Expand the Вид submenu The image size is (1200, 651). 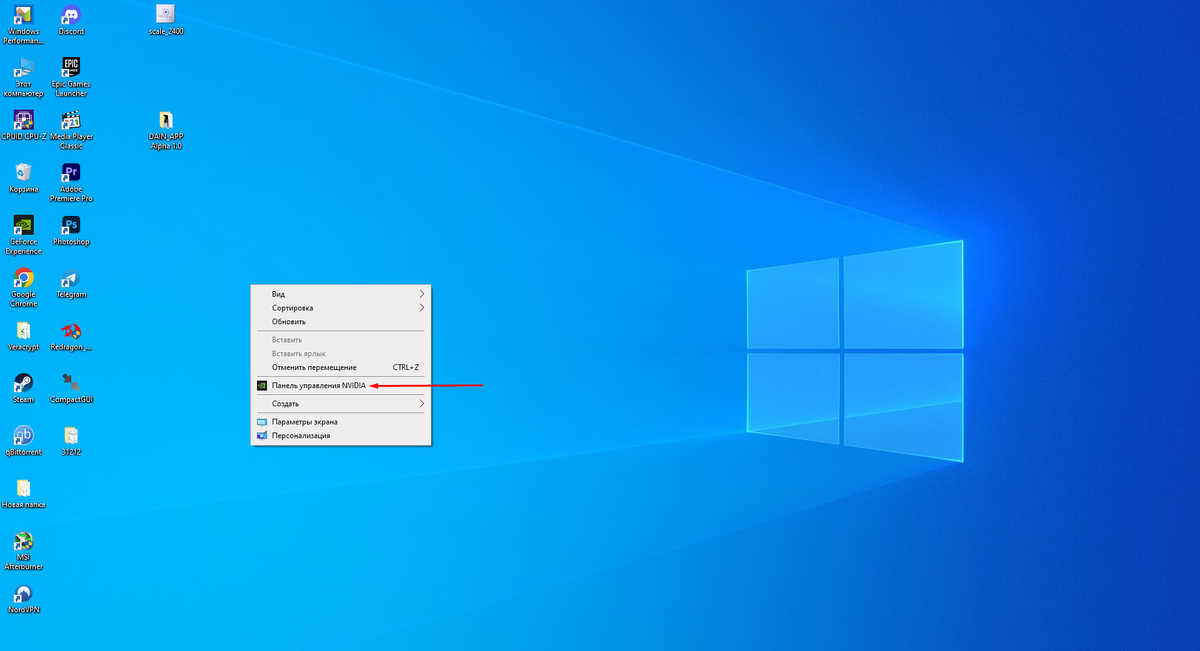tap(341, 294)
